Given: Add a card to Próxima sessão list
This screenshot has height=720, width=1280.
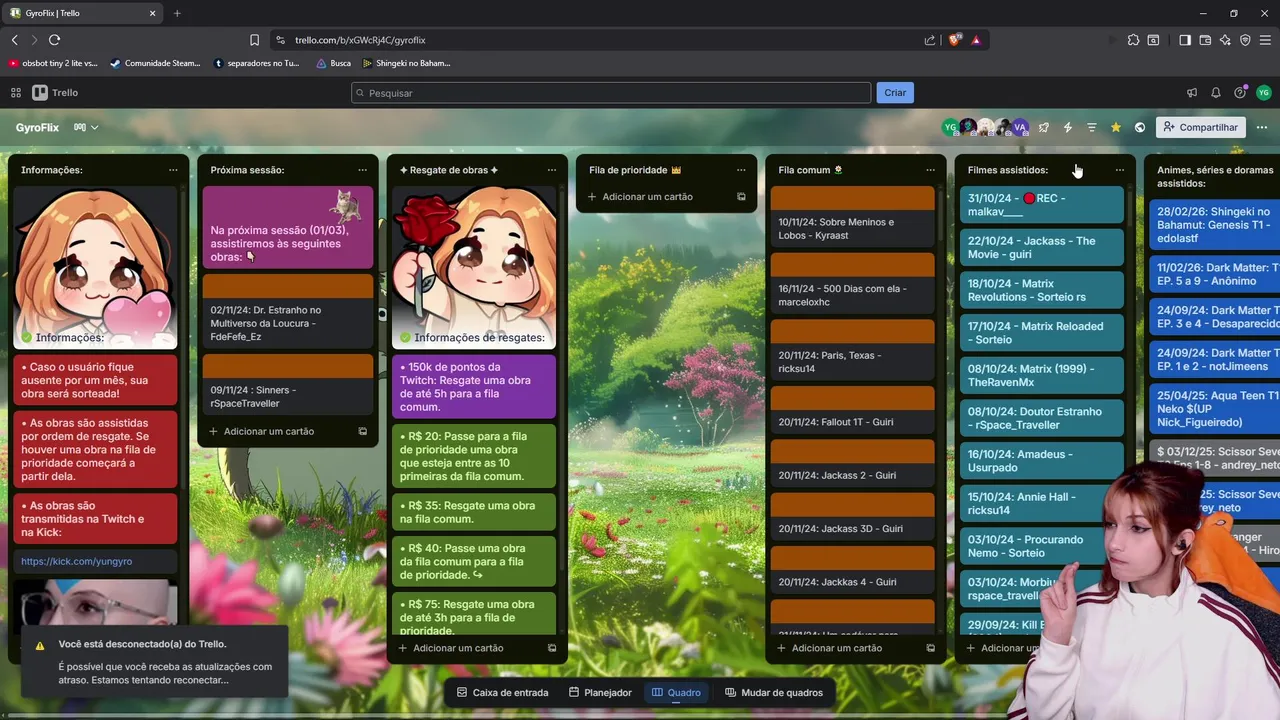Looking at the screenshot, I should click(x=269, y=432).
